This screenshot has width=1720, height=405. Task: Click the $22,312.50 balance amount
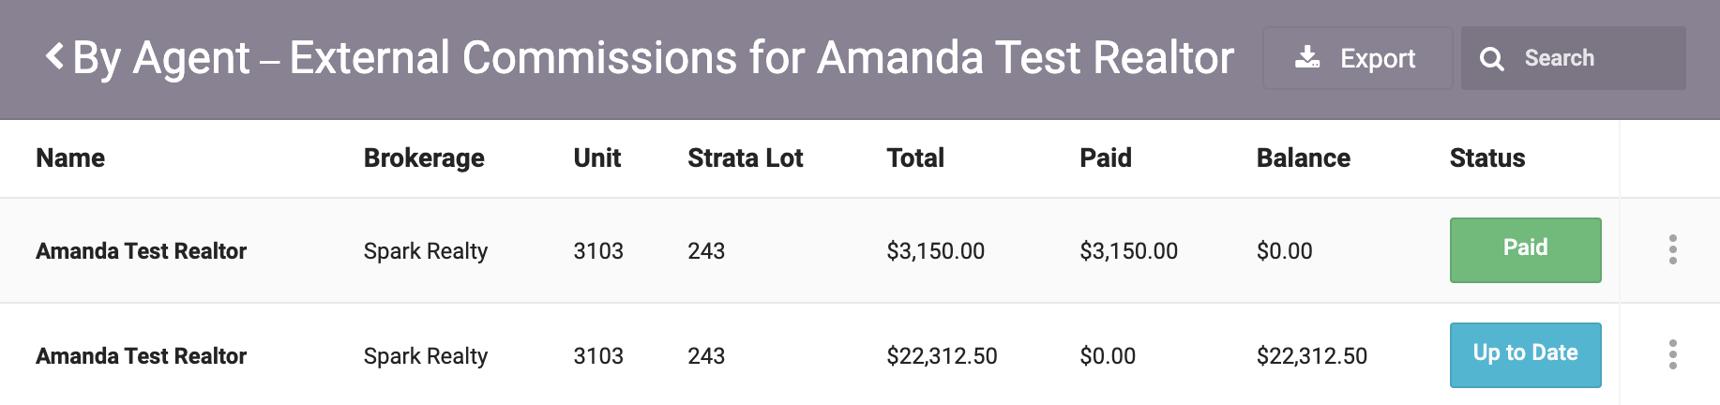point(1311,356)
